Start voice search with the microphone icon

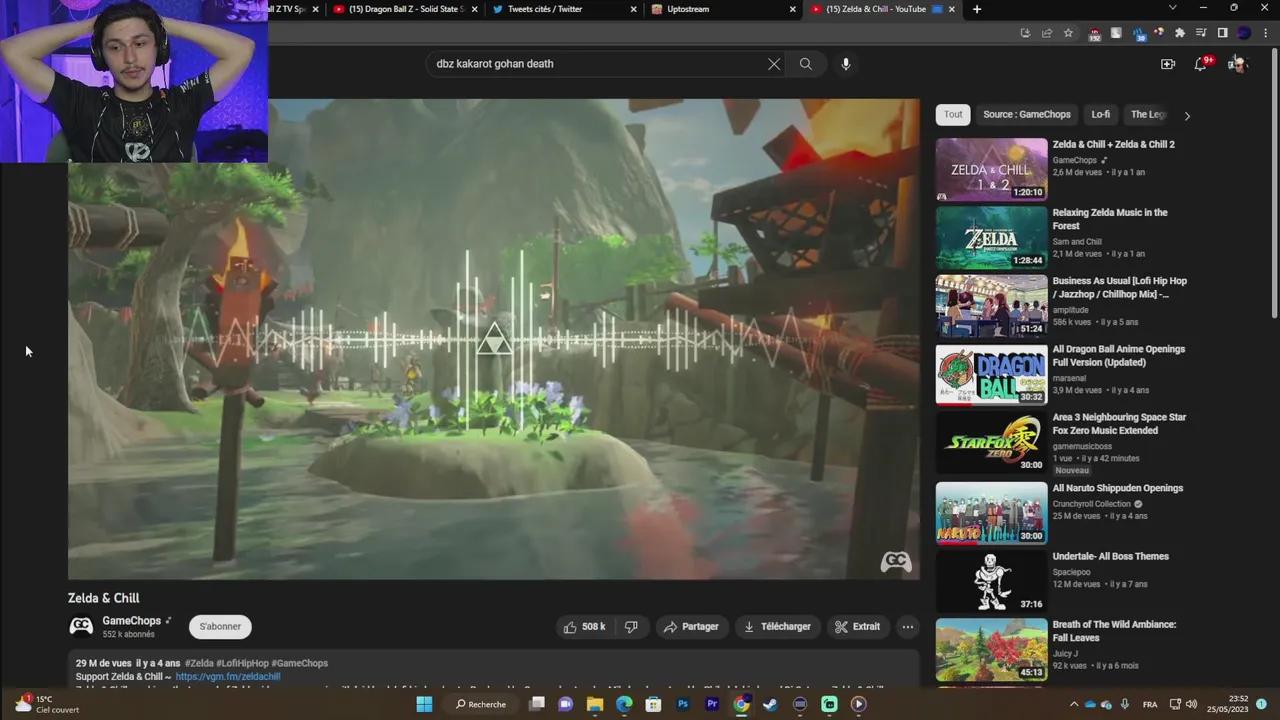click(x=846, y=64)
